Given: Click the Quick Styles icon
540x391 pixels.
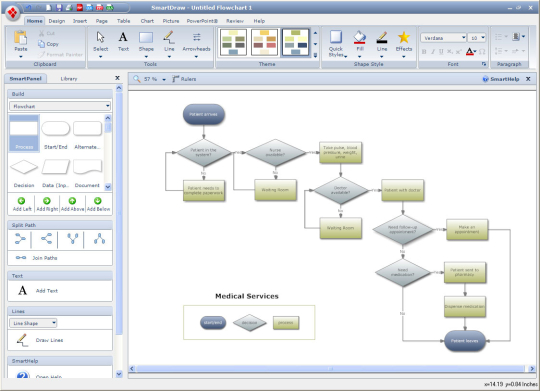Looking at the screenshot, I should point(336,37).
